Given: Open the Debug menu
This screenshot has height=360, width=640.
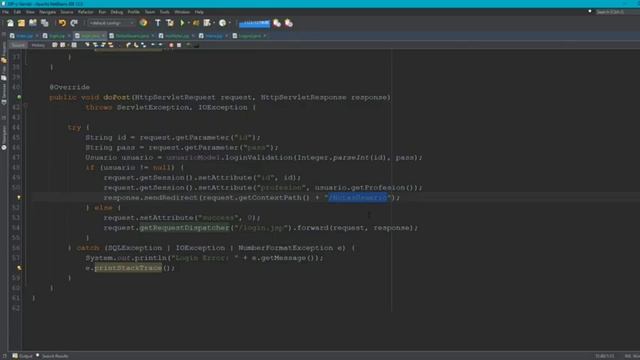Looking at the screenshot, I should click(x=117, y=12).
